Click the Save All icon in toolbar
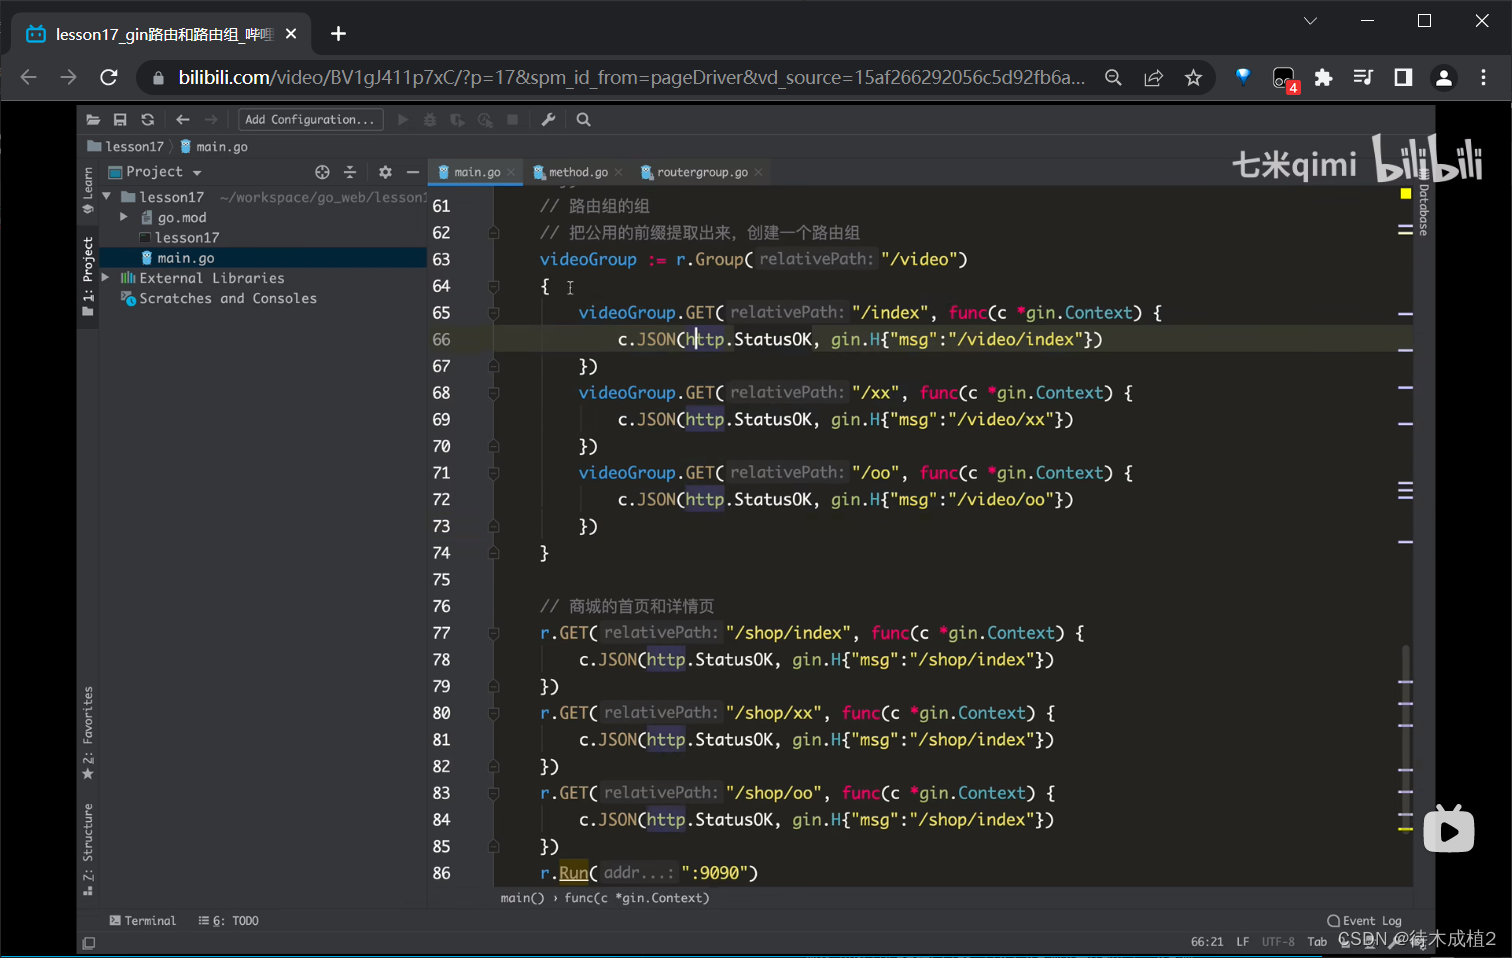The image size is (1512, 958). click(x=120, y=120)
